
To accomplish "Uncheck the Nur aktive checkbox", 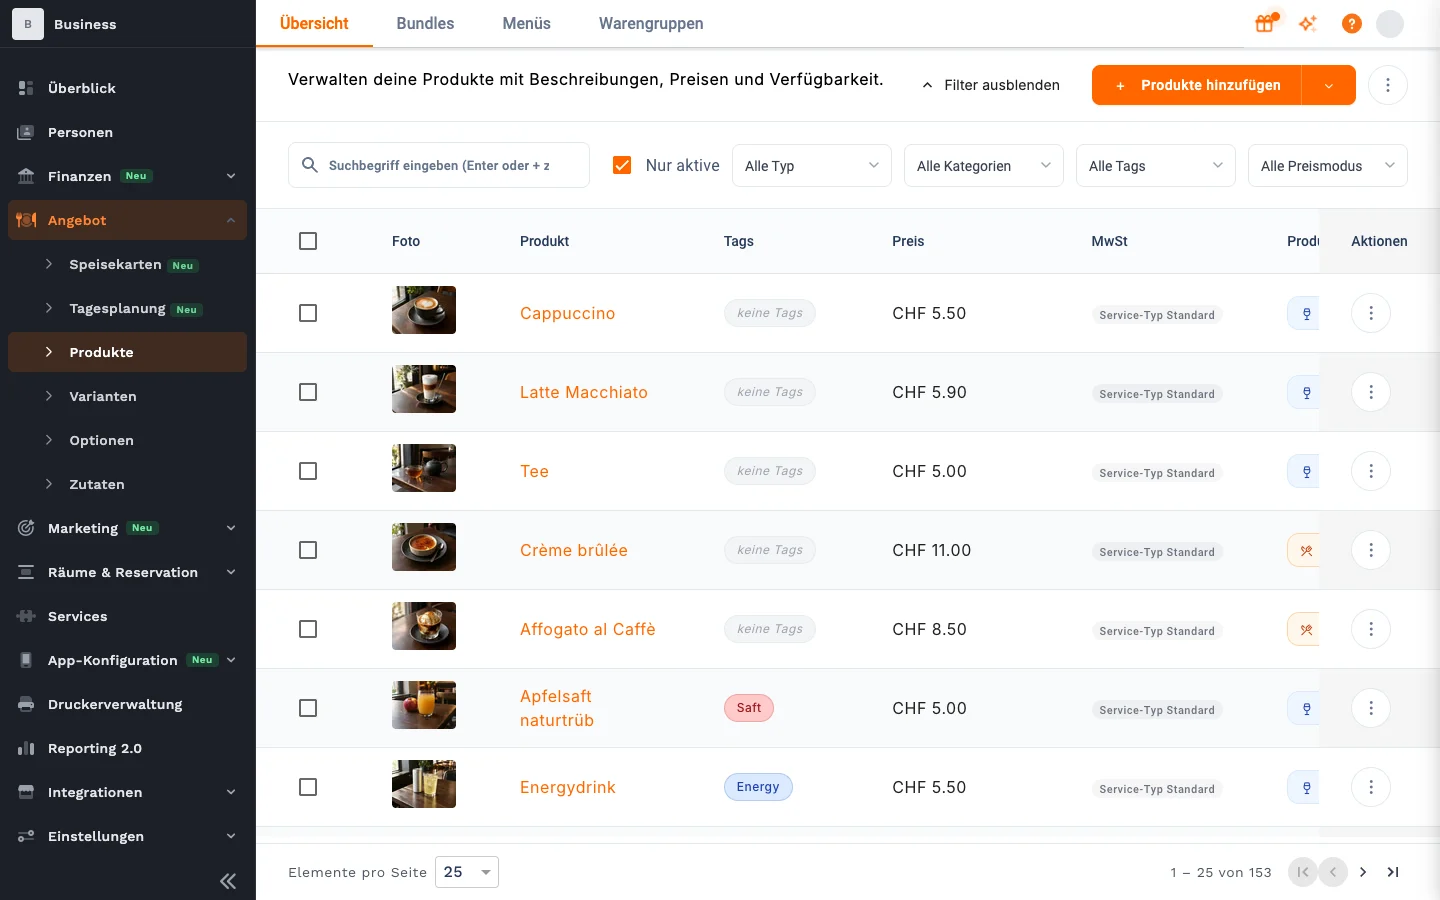I will click(622, 165).
